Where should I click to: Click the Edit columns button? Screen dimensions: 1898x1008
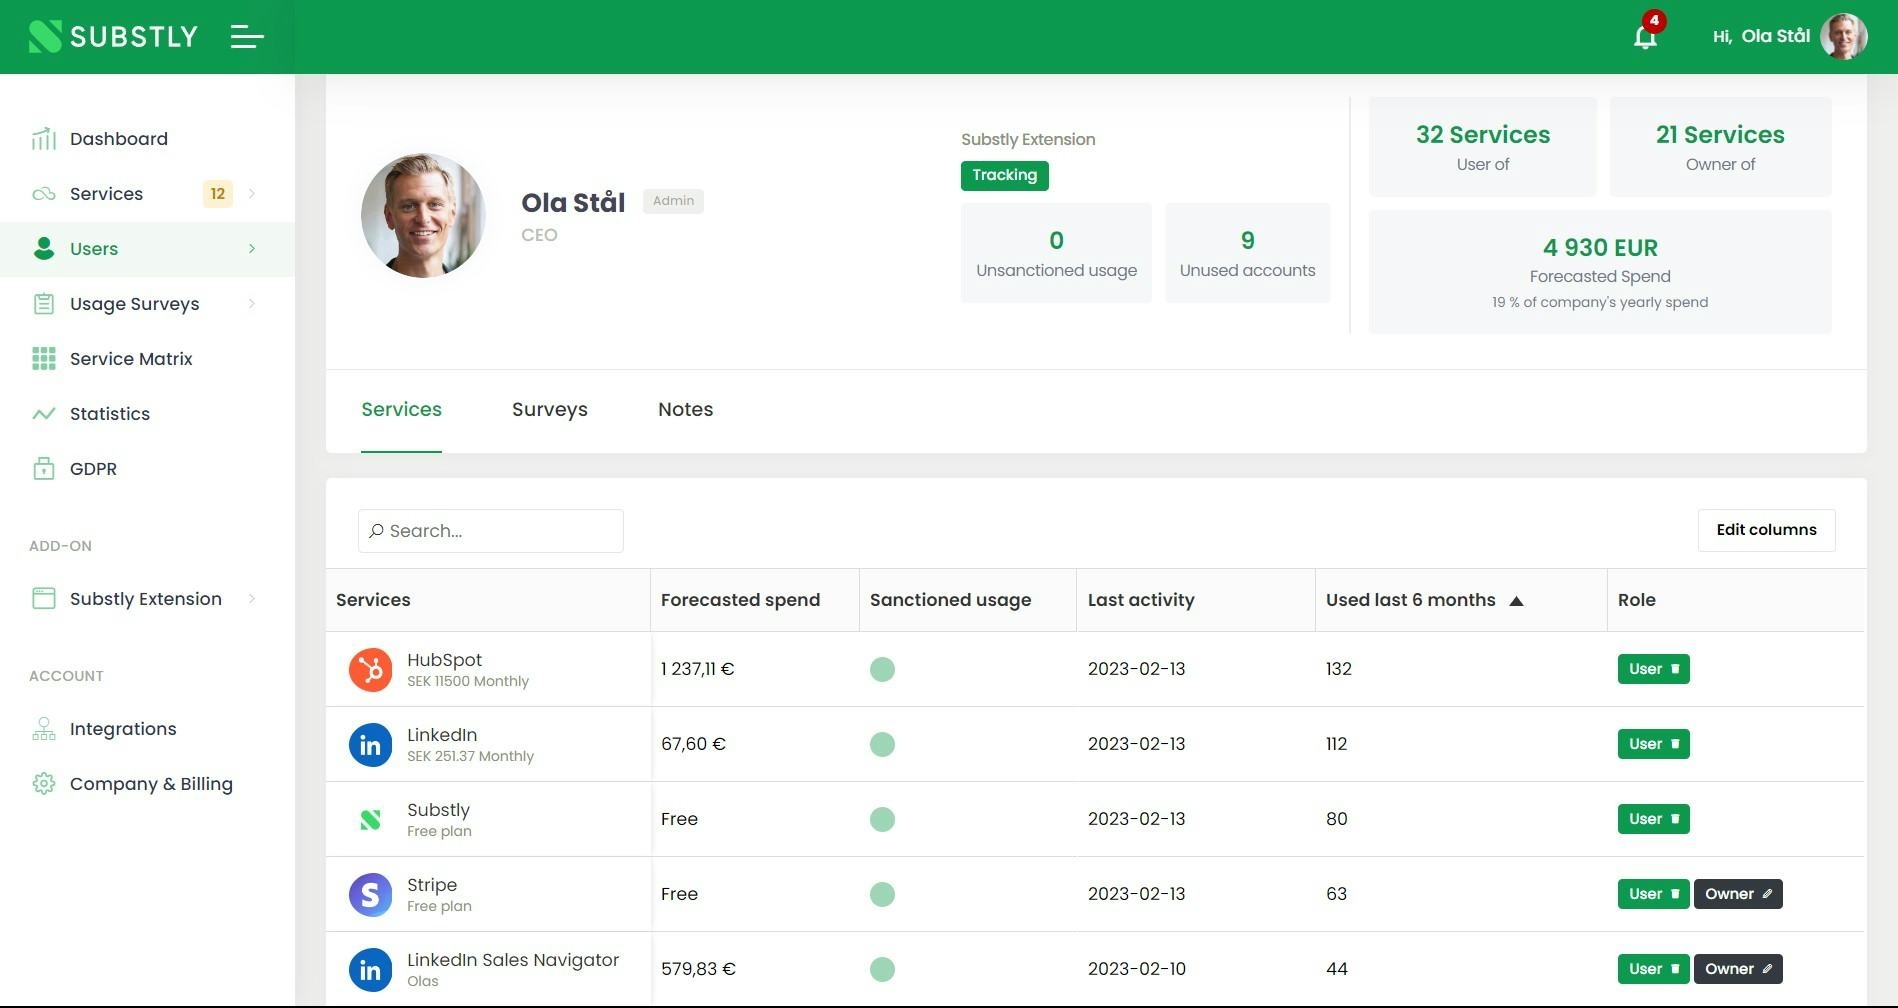click(x=1766, y=530)
